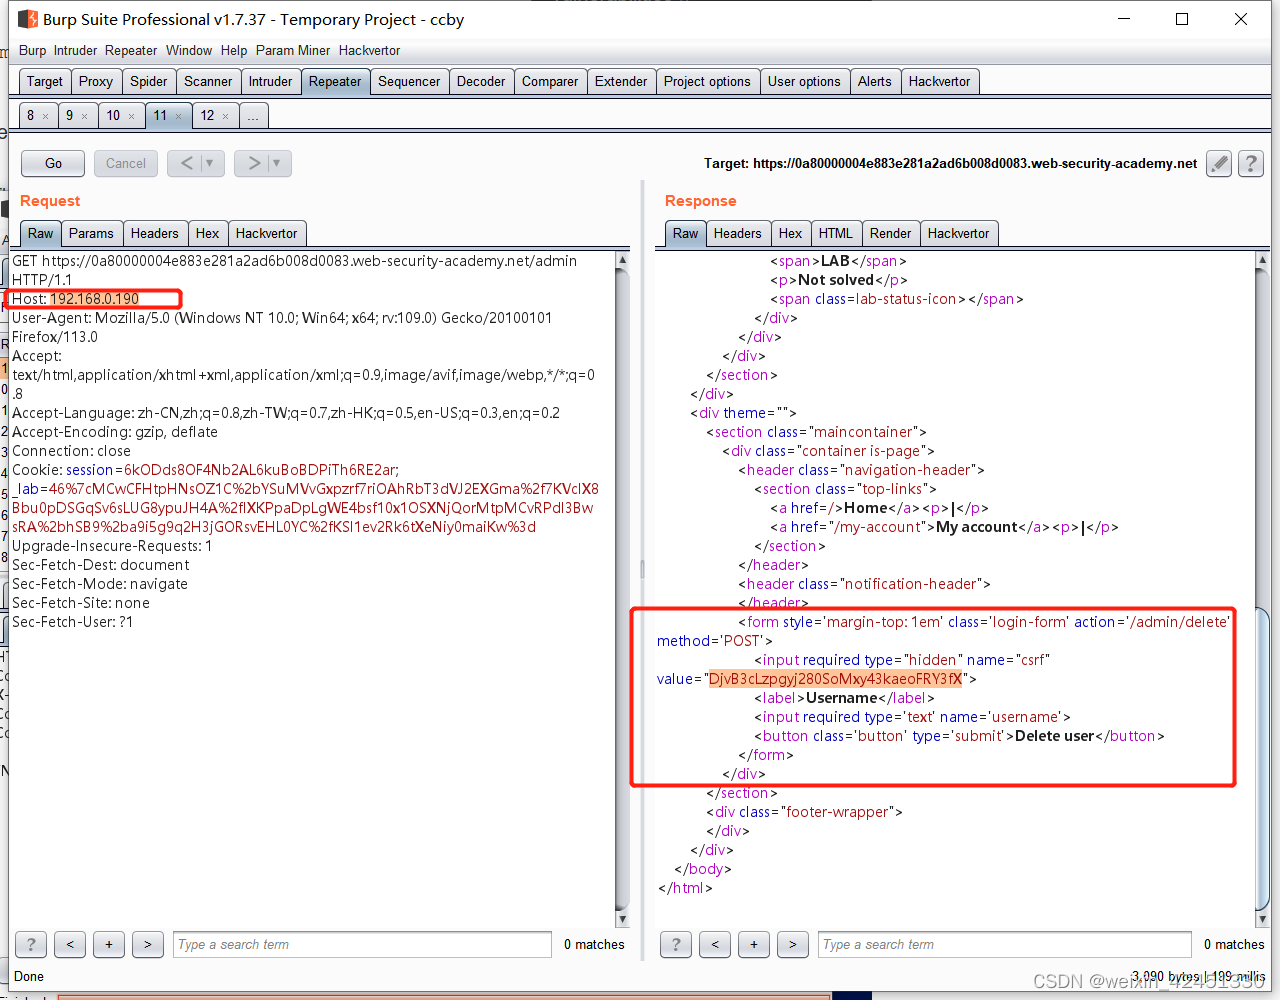
Task: Close Repeater tab 11
Action: pyautogui.click(x=178, y=116)
